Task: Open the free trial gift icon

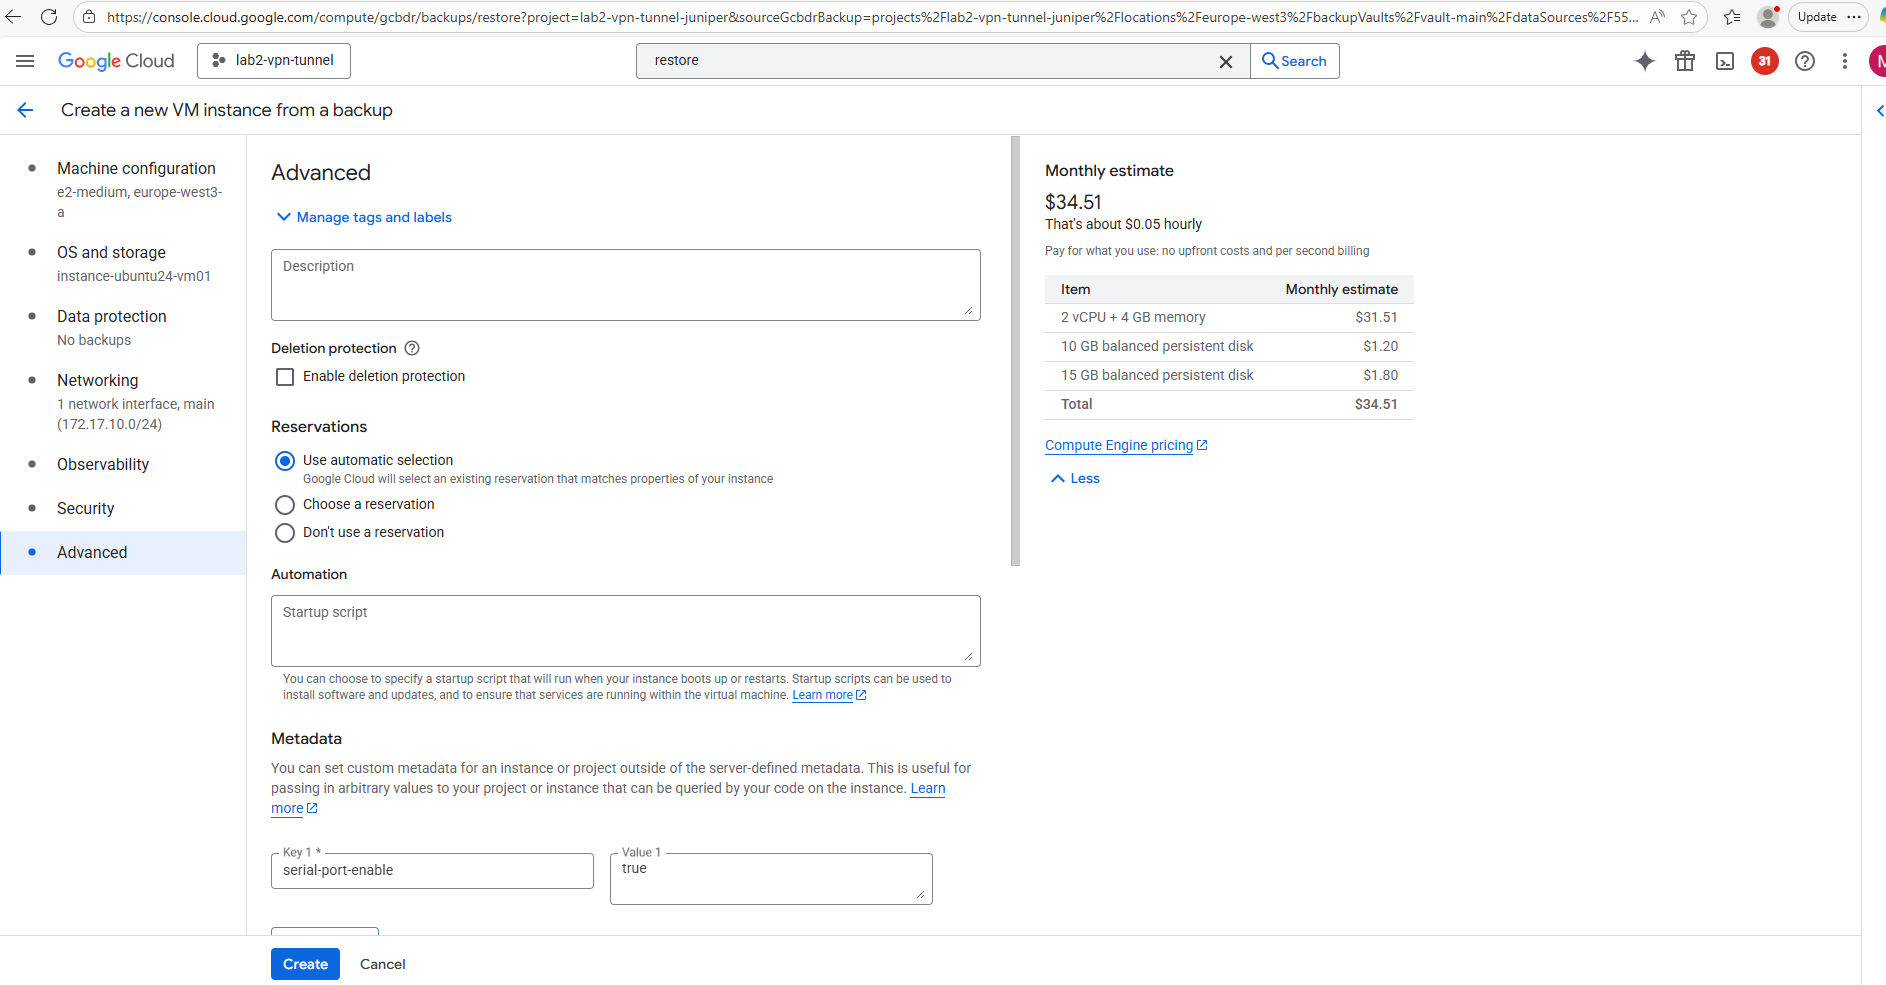Action: 1685,61
